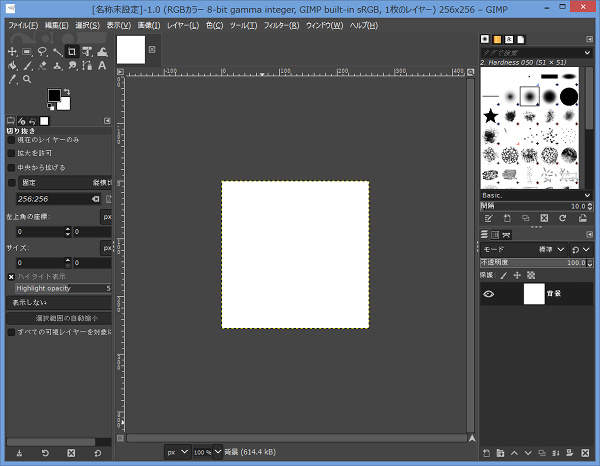Viewport: 600px width, 466px height.
Task: Open the layer mode 標準 dropdown
Action: 548,249
